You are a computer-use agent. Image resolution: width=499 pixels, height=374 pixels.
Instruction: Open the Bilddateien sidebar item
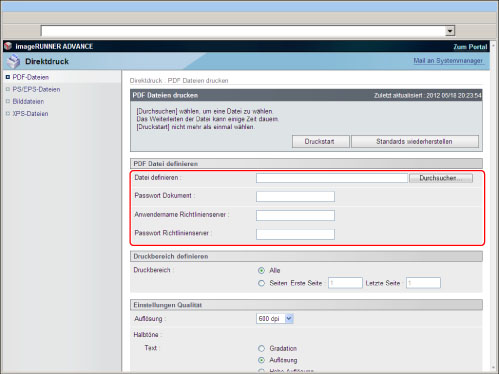[28, 101]
